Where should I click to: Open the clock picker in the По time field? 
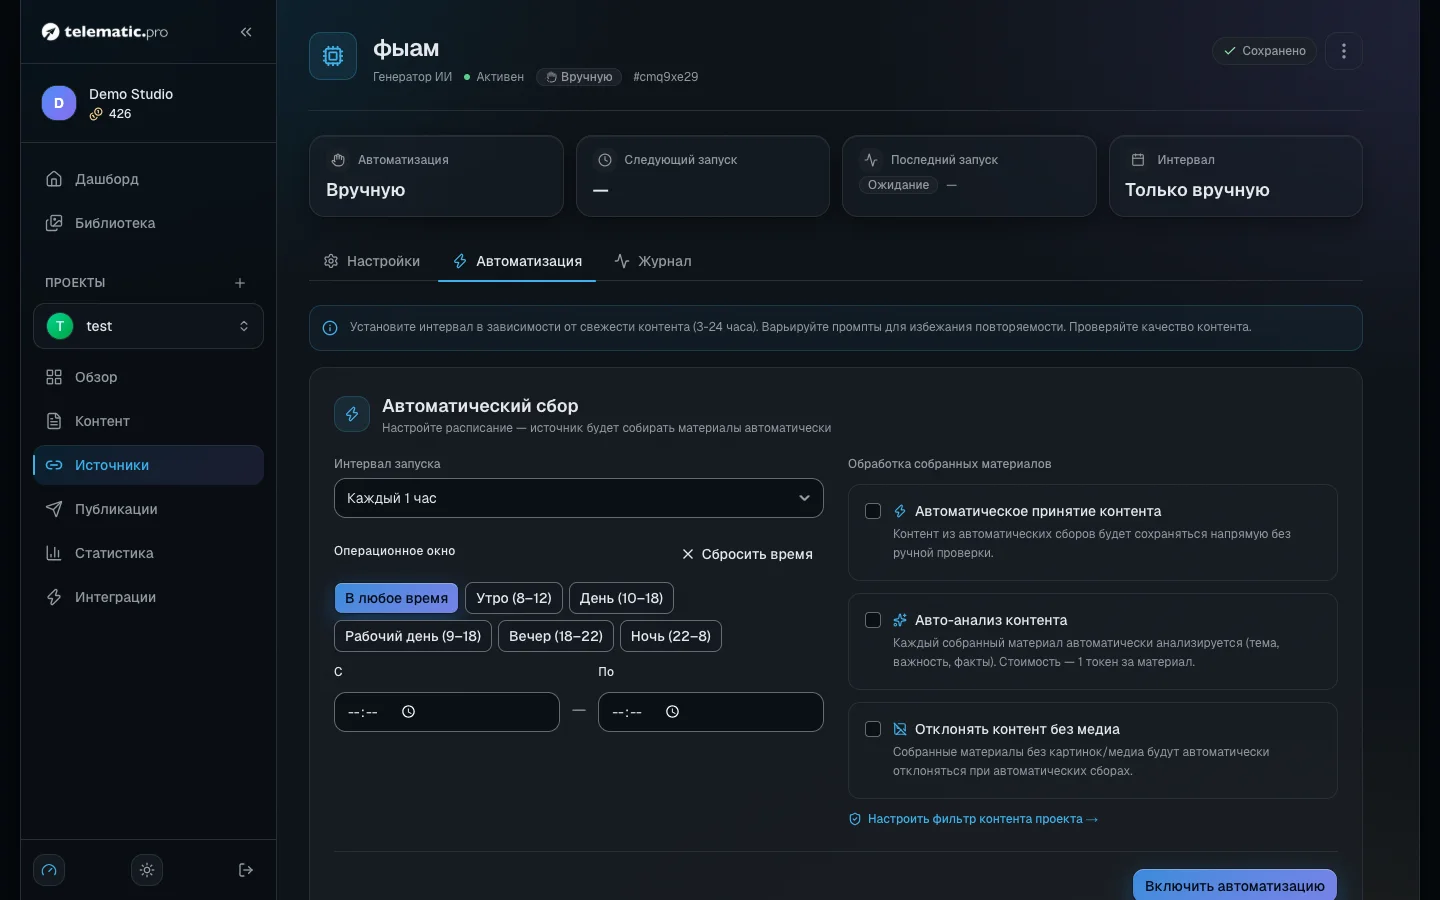pos(672,712)
